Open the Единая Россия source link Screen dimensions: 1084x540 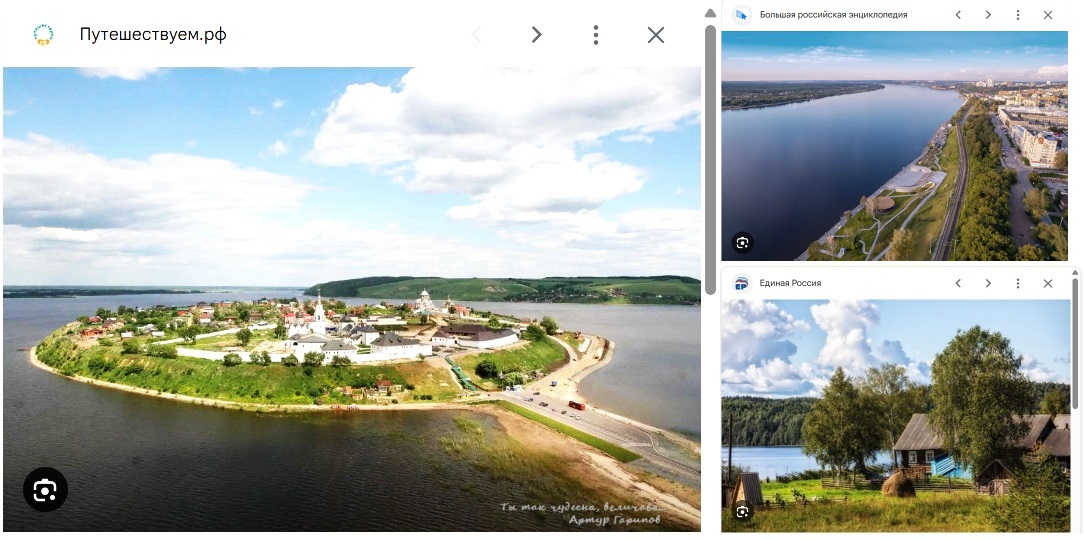click(x=790, y=283)
